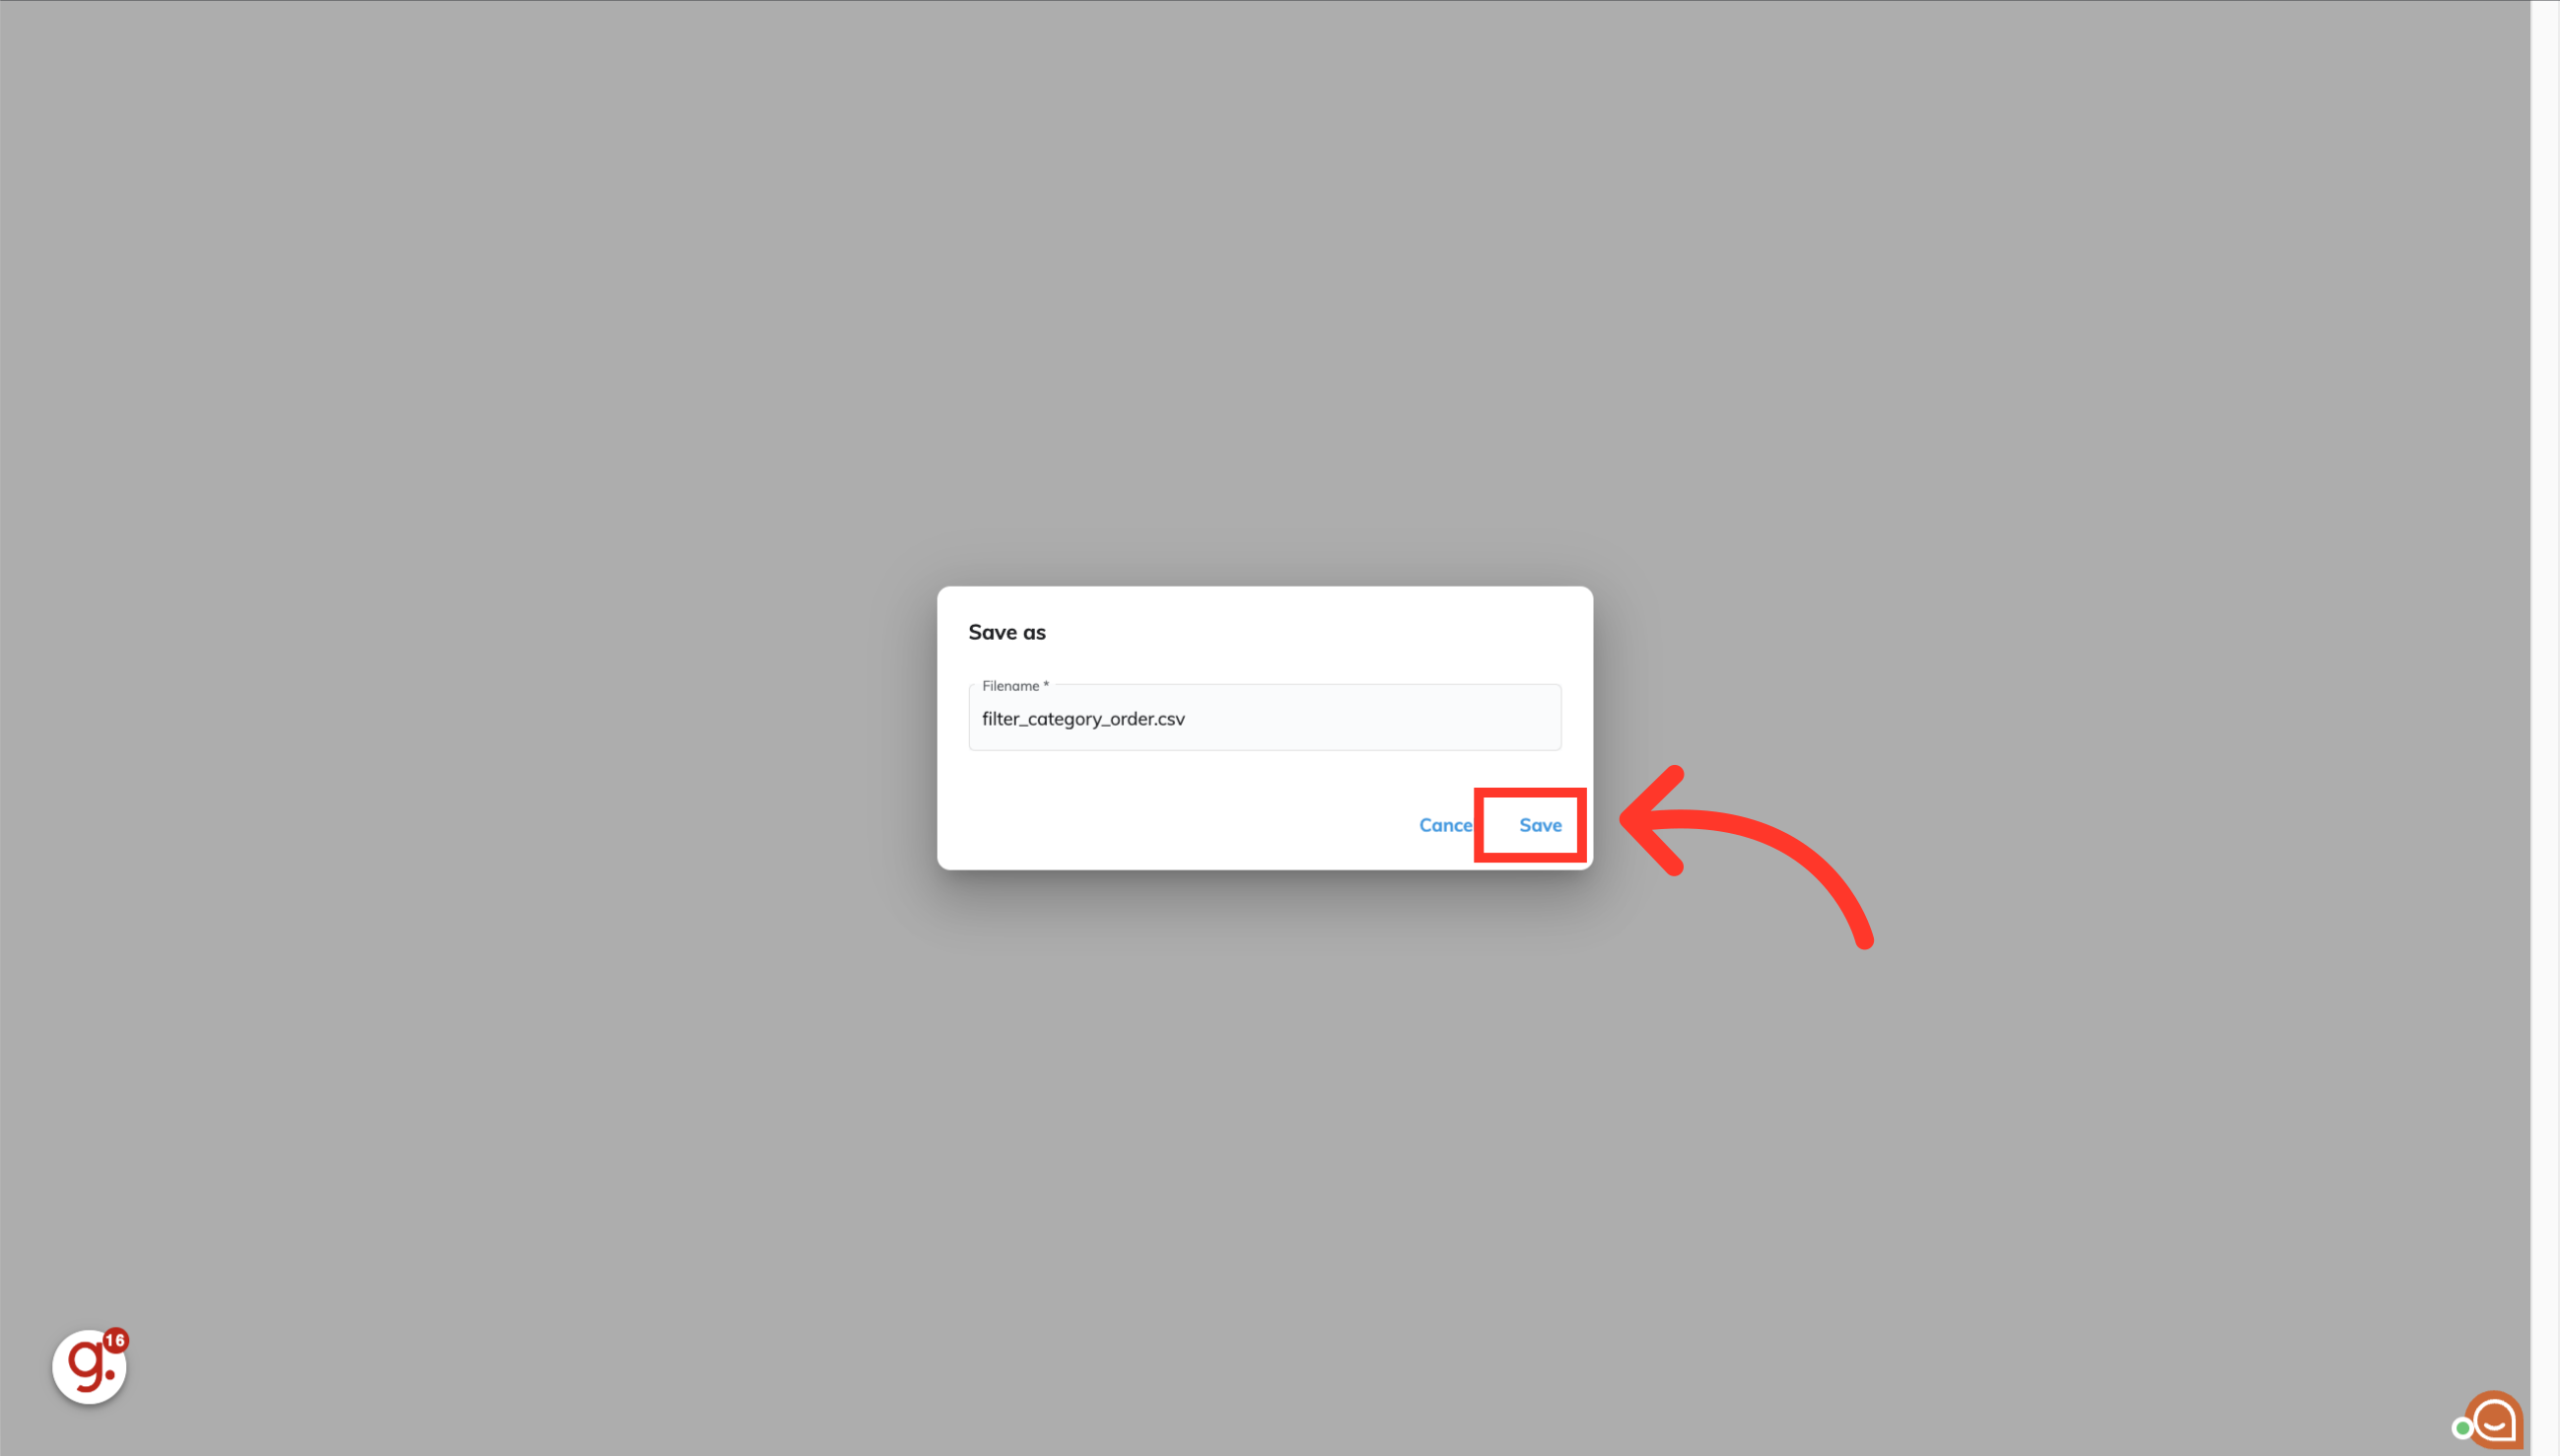2560x1456 pixels.
Task: Click the Save button in dialog
Action: point(1539,825)
